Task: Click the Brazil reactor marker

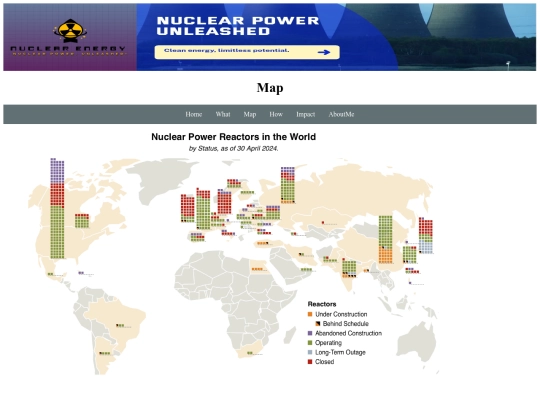Action: [x=120, y=325]
